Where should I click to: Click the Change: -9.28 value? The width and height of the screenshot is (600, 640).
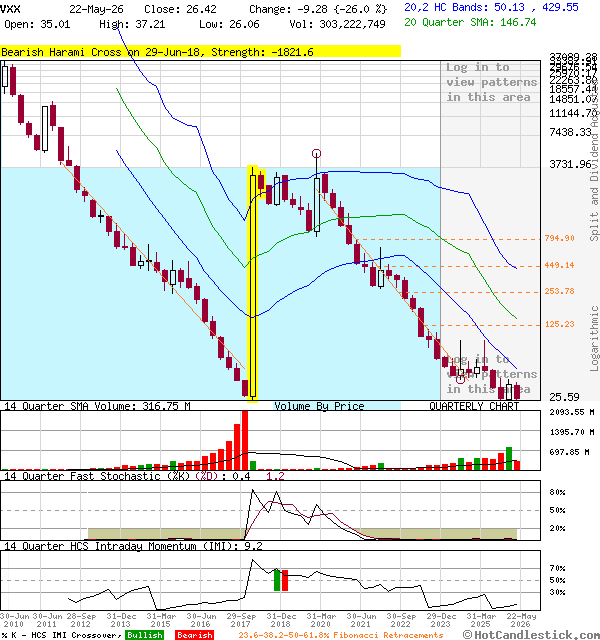point(318,9)
